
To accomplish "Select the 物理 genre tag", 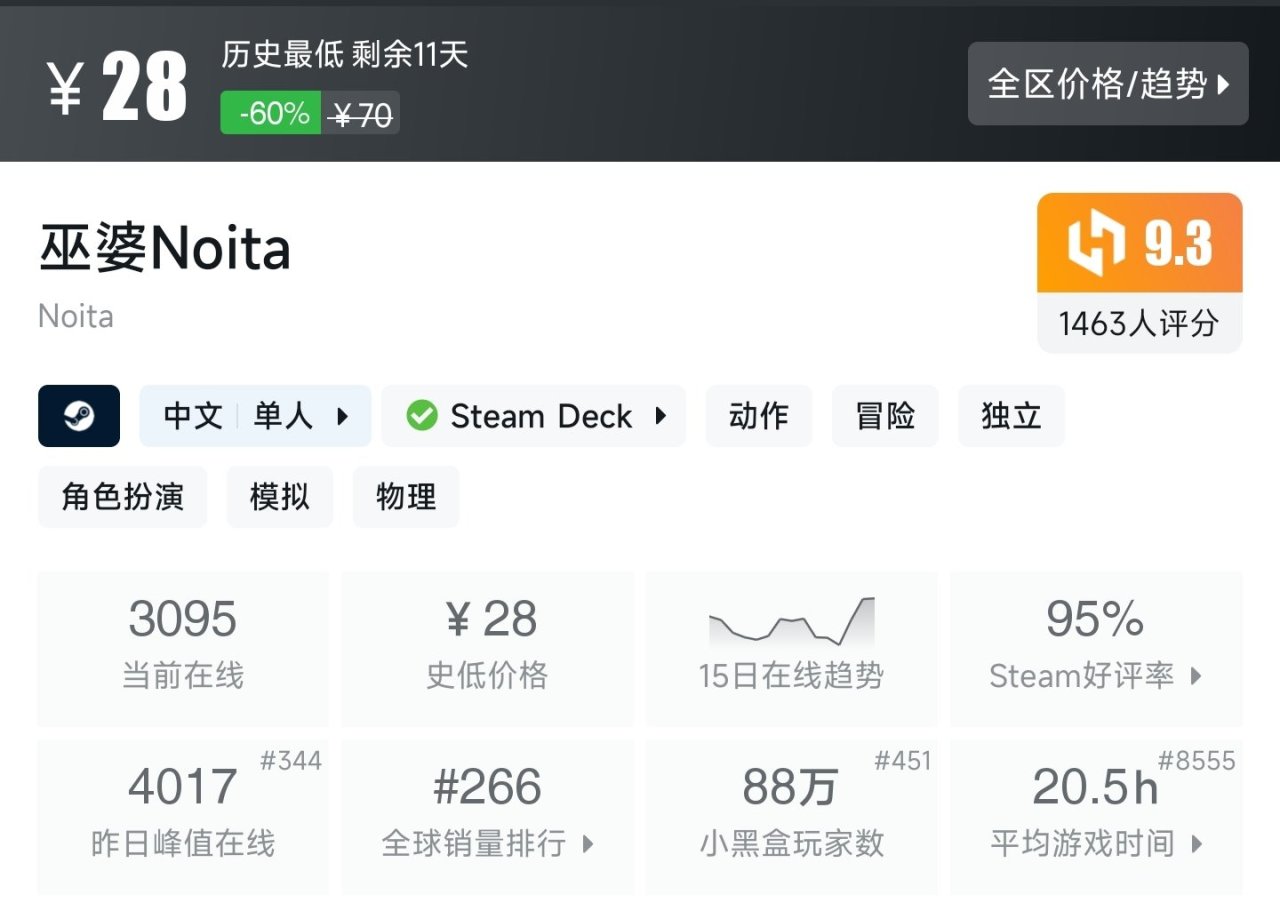I will [x=406, y=497].
